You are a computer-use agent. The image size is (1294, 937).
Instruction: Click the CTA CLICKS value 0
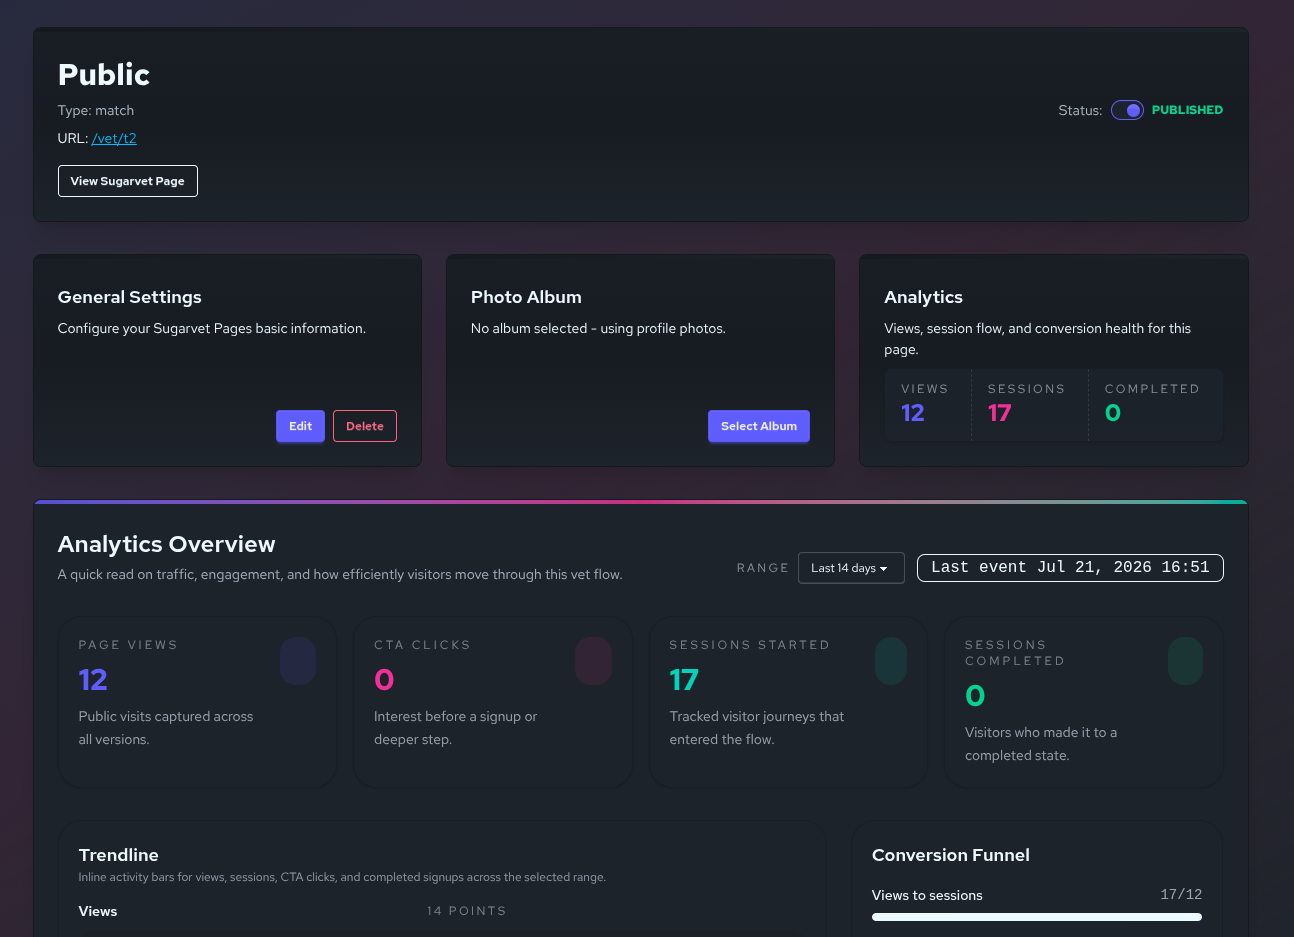384,680
